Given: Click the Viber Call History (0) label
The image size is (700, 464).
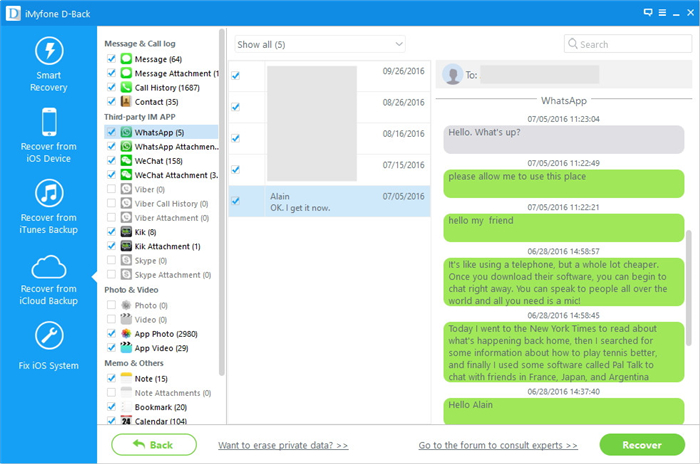Looking at the screenshot, I should (171, 204).
